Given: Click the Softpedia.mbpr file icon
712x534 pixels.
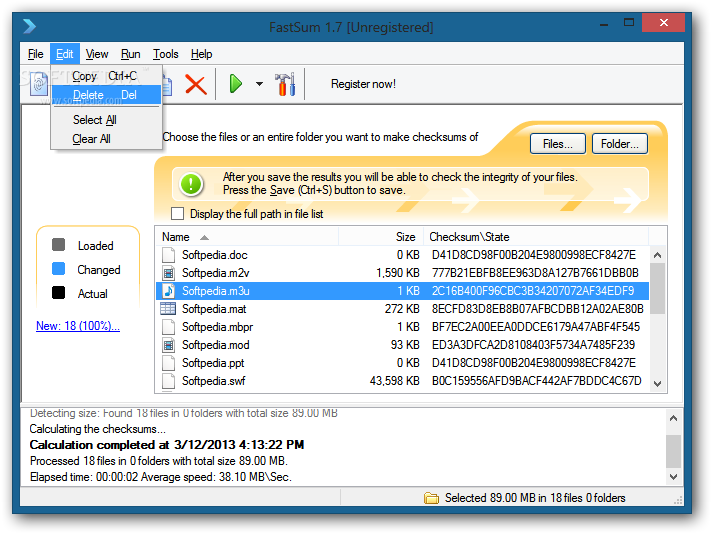Looking at the screenshot, I should [x=168, y=327].
